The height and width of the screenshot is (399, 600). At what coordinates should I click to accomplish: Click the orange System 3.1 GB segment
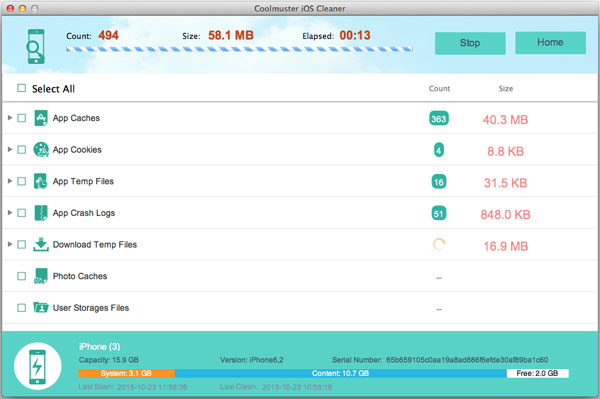(x=126, y=373)
